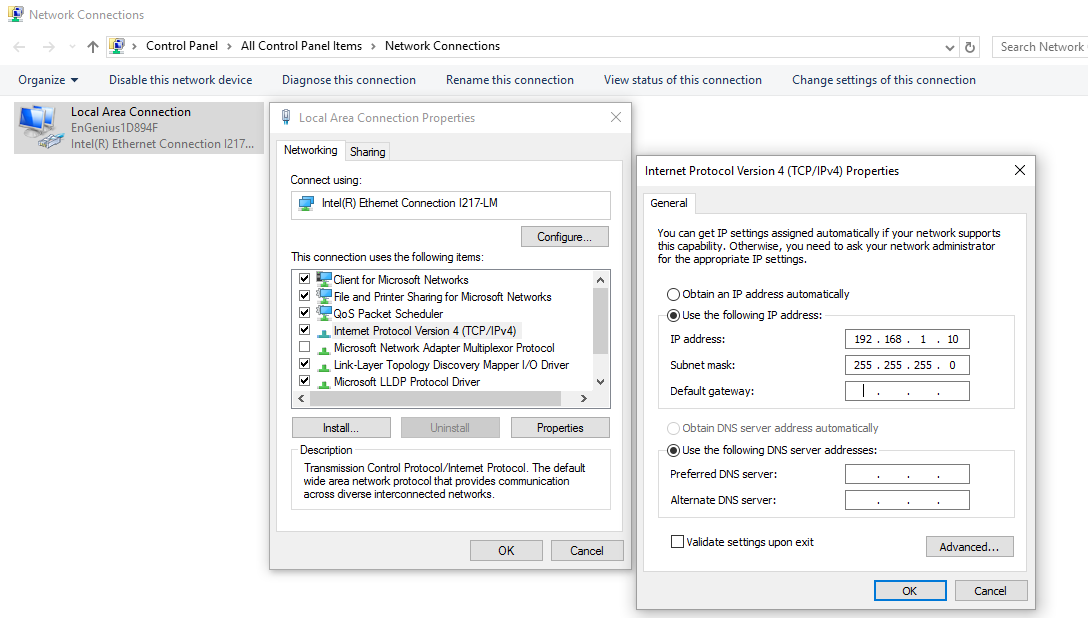Close the Local Area Connection Properties dialog
The image size is (1088, 618).
[x=615, y=117]
